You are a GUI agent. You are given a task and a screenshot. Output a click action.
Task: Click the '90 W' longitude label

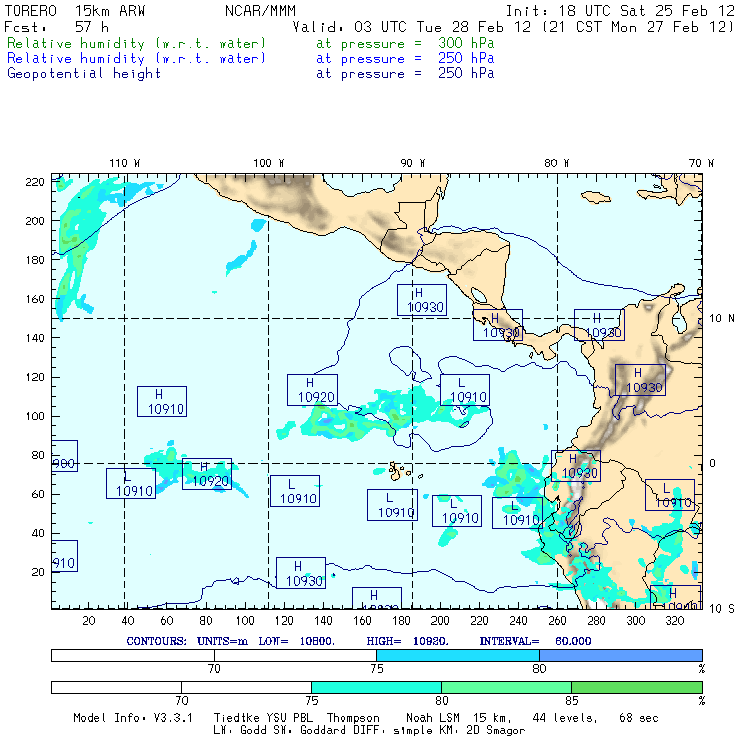click(413, 163)
